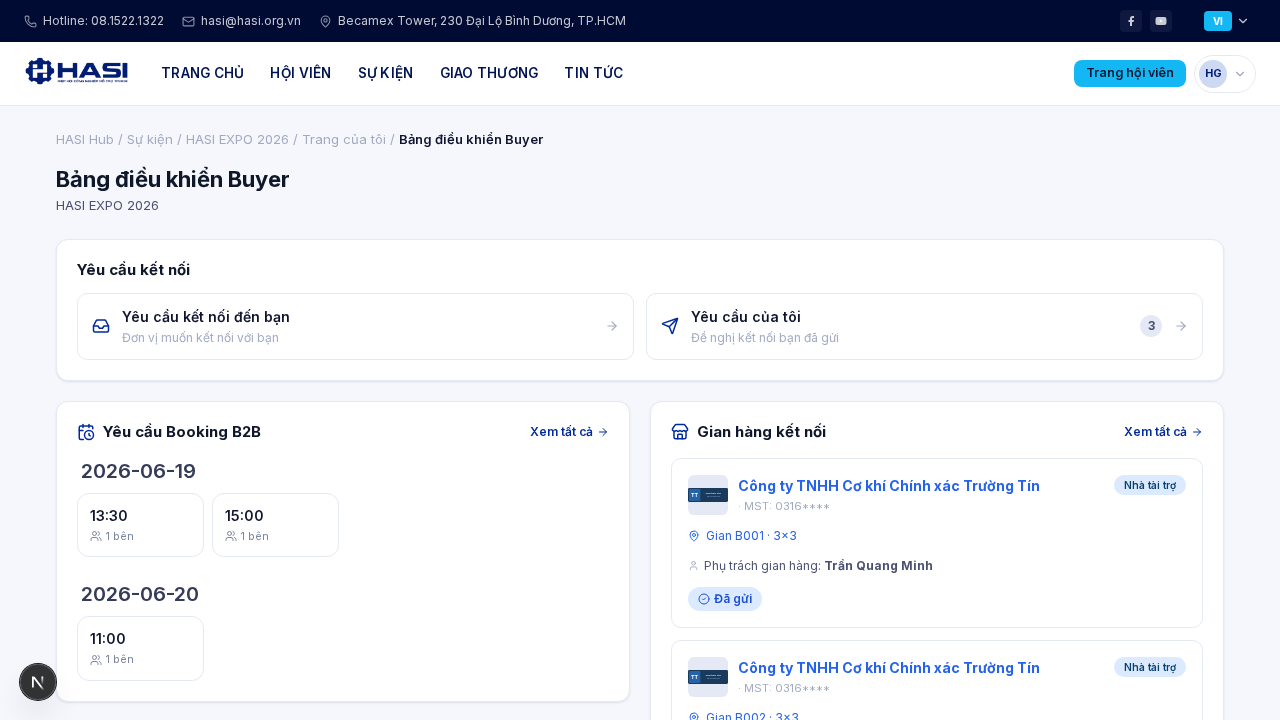Click the Nhà tài trợ badge in the Gian B002 card

click(x=1150, y=667)
